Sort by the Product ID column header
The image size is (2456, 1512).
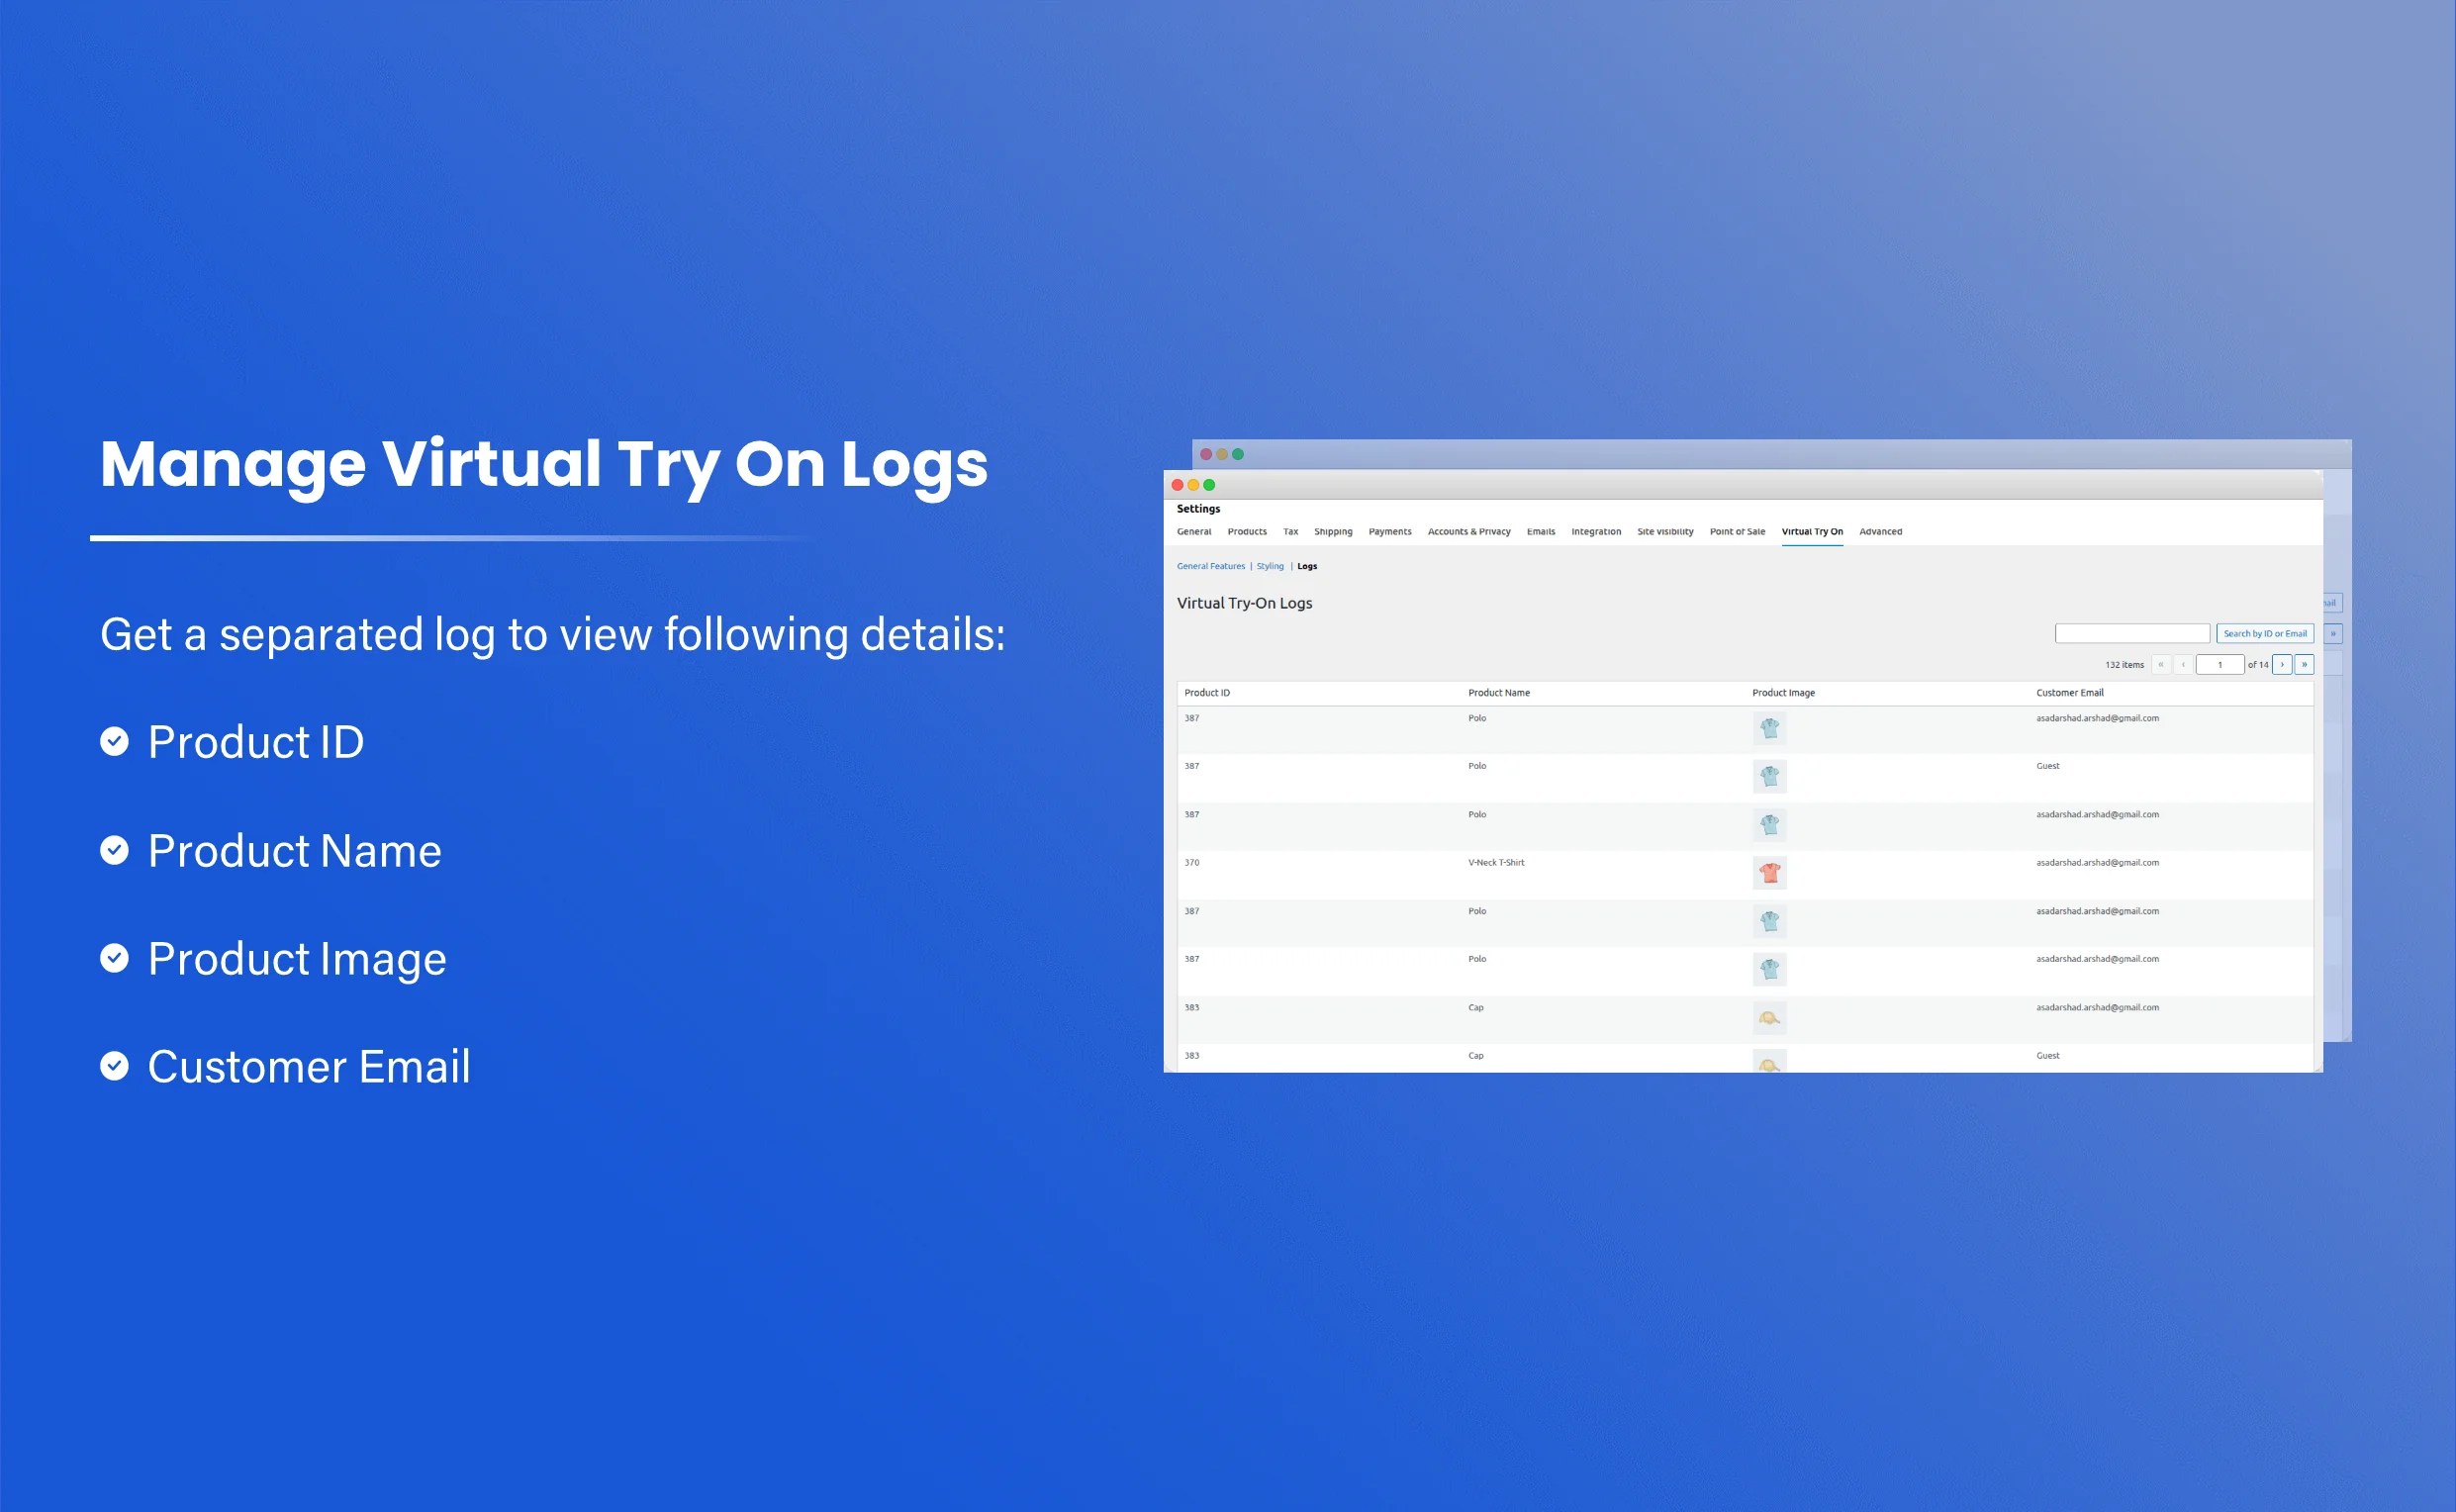(1207, 692)
